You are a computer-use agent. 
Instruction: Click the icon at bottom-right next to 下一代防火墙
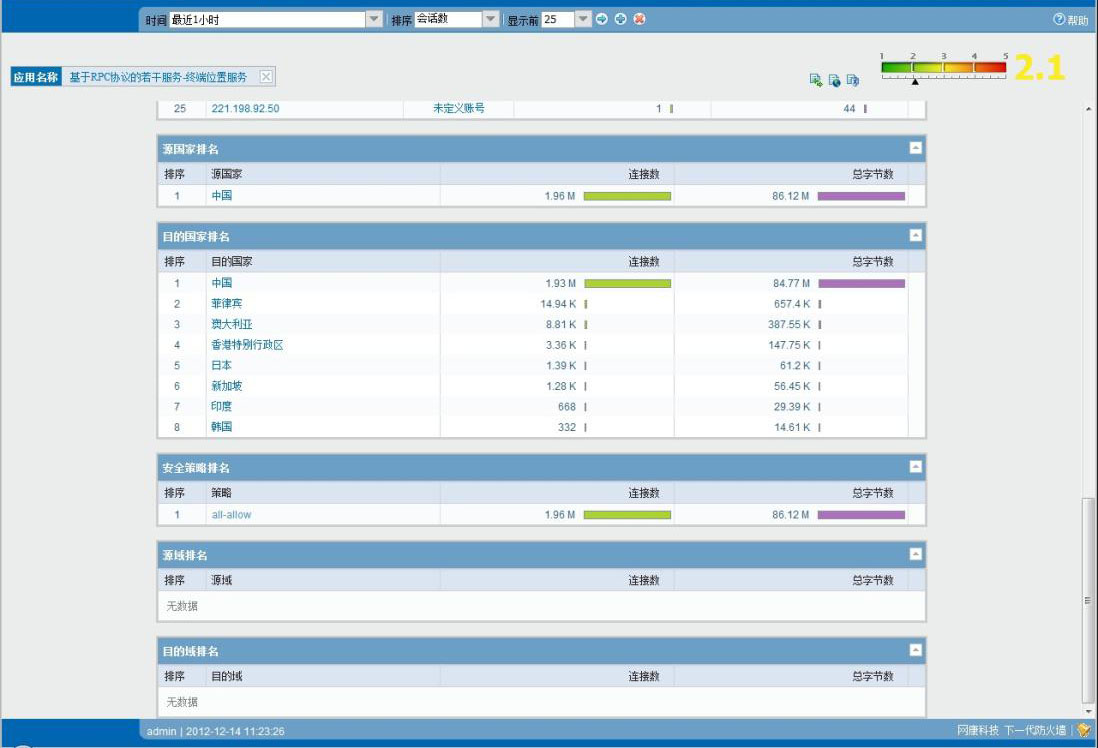pyautogui.click(x=1084, y=730)
